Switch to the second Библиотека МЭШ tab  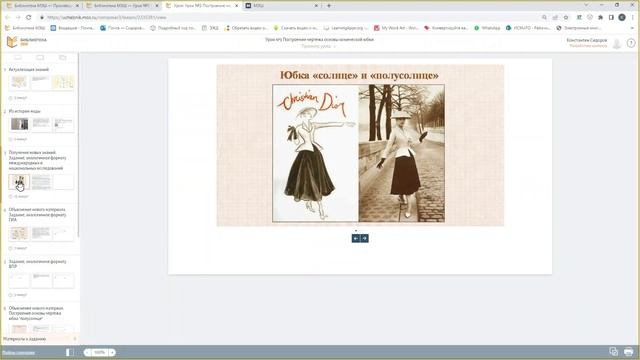(122, 6)
